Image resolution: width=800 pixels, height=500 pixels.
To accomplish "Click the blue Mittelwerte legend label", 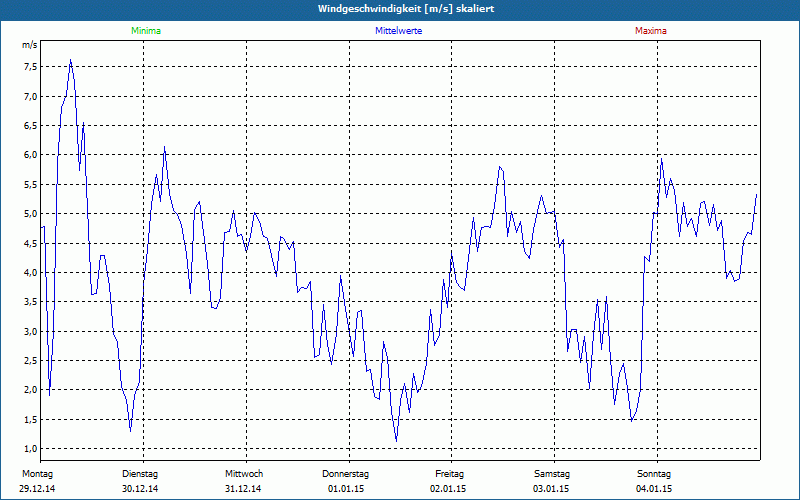I will click(x=398, y=31).
